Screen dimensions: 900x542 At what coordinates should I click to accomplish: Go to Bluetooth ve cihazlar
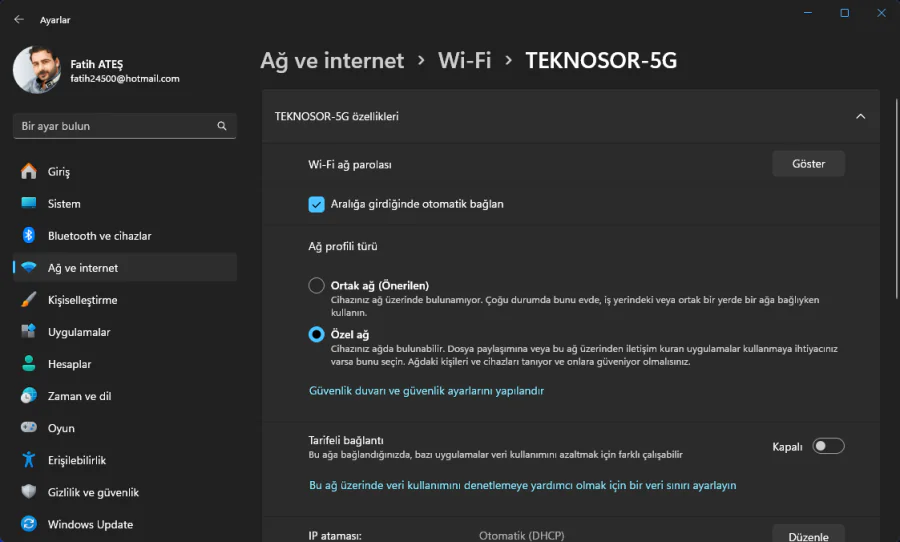[x=125, y=235]
